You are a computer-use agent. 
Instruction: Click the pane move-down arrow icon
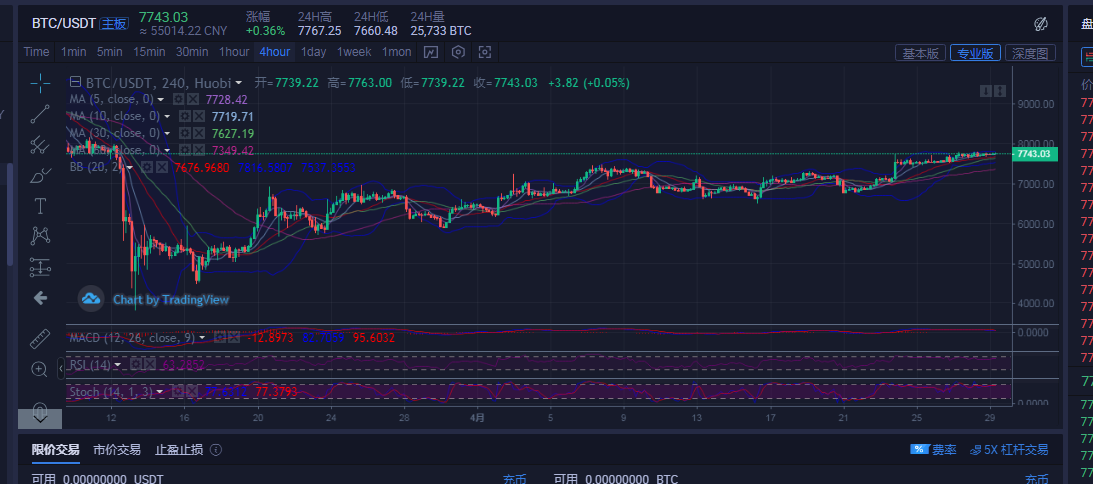pyautogui.click(x=986, y=91)
